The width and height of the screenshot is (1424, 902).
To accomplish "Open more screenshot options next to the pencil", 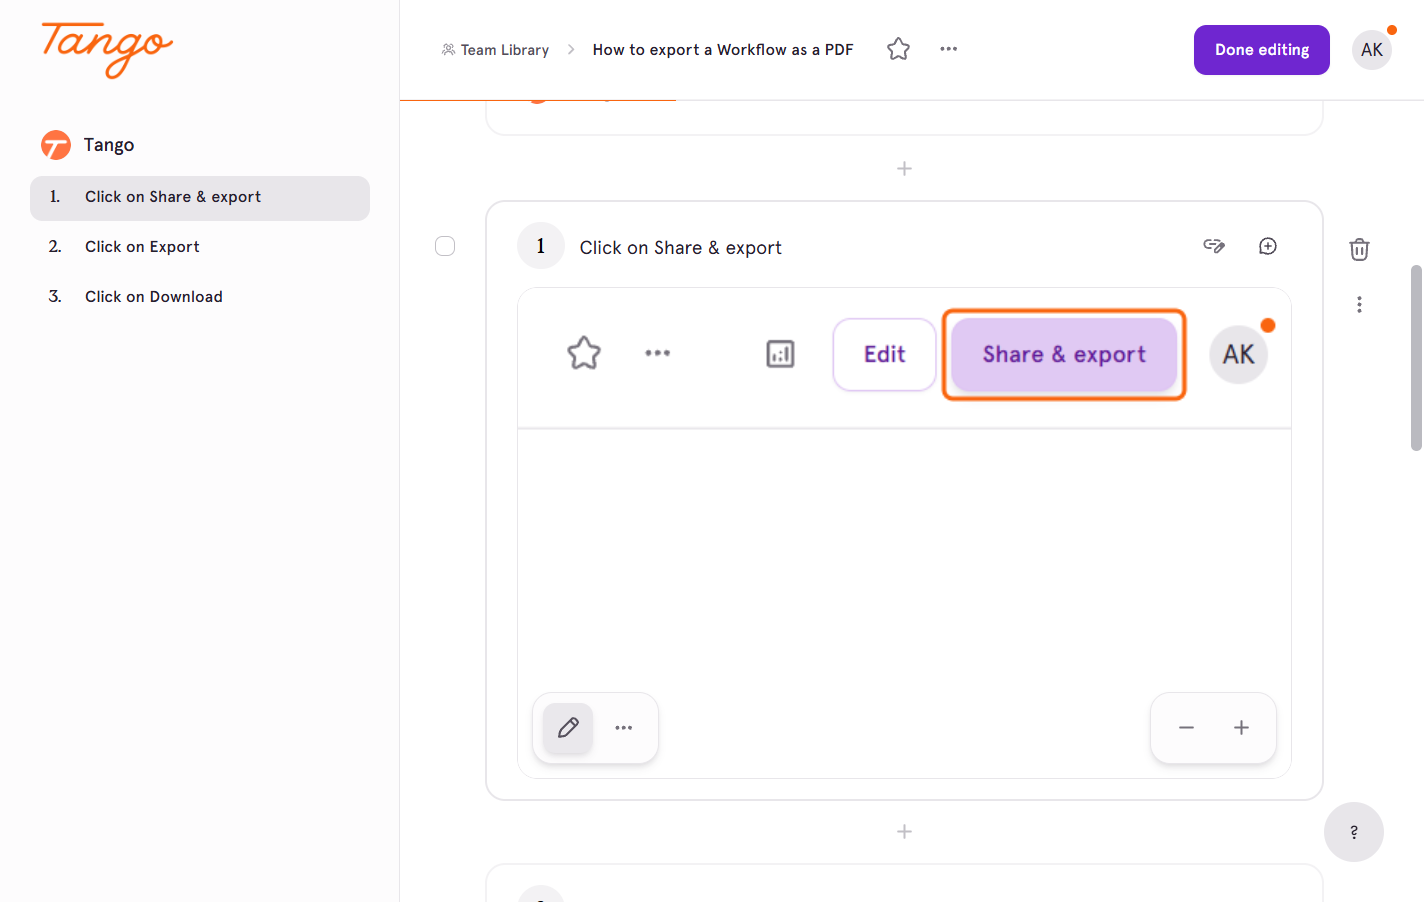I will tap(624, 728).
